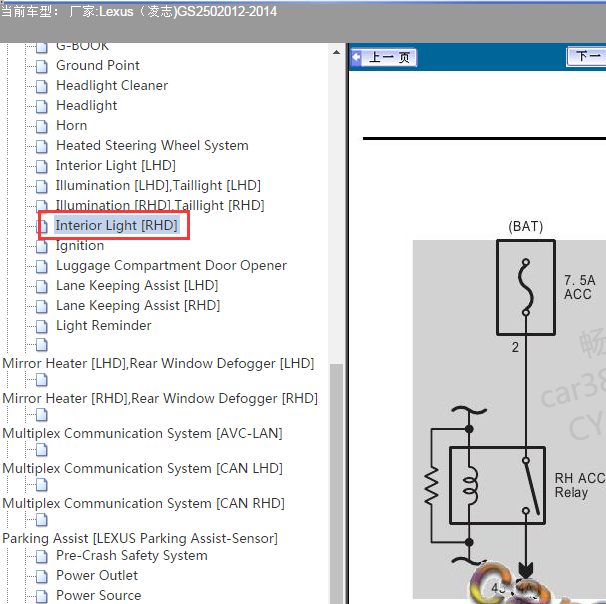606x604 pixels.
Task: Select Interior Light [RHD] item
Action: pyautogui.click(x=116, y=225)
